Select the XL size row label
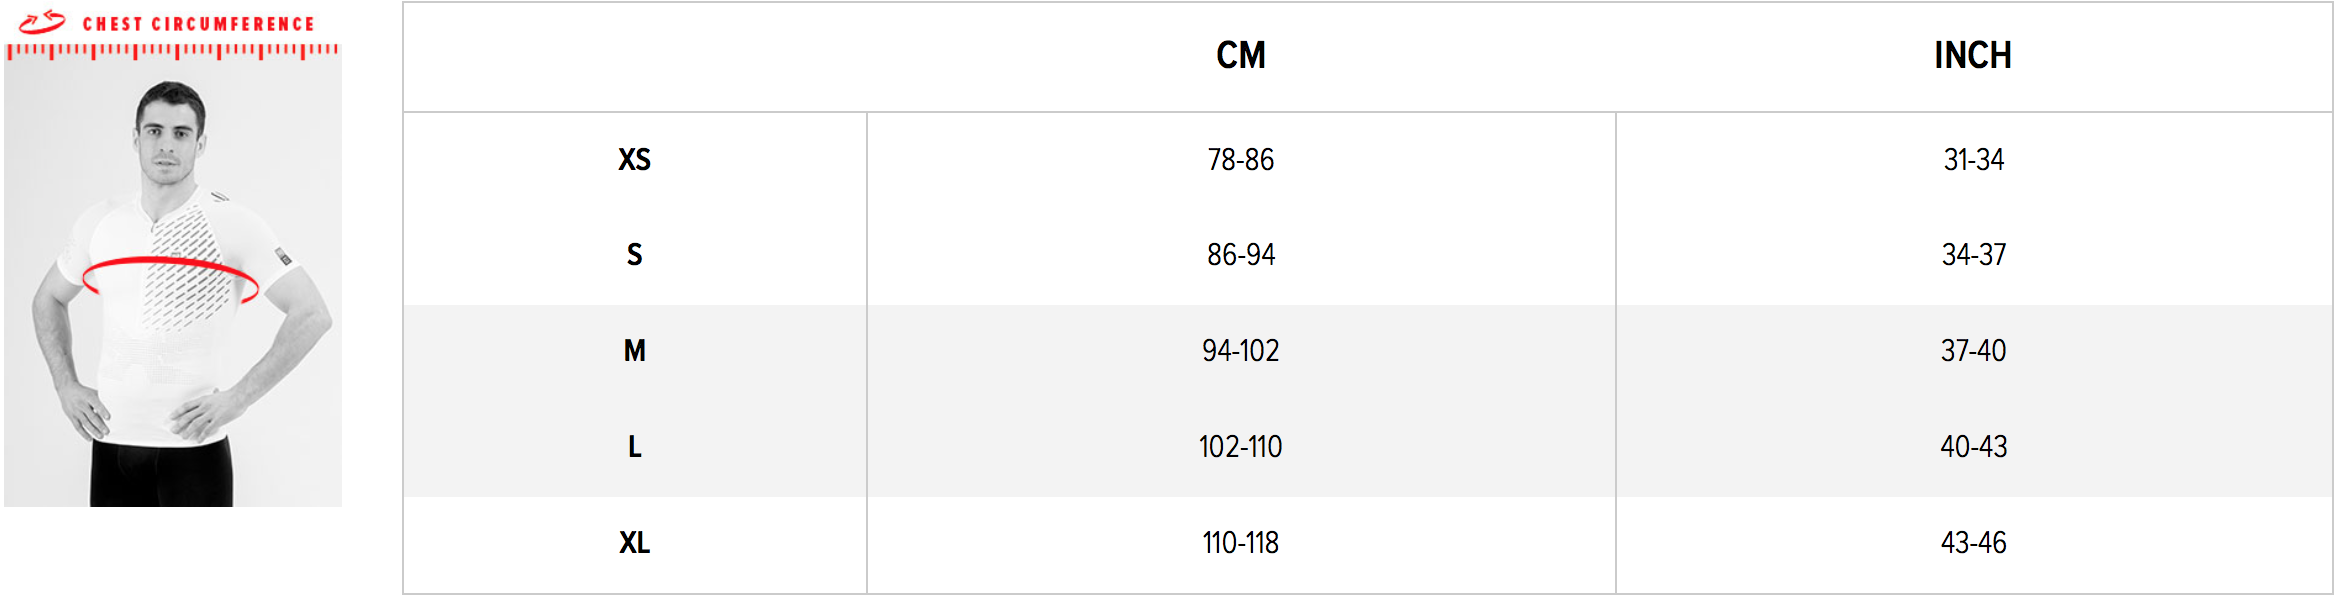This screenshot has width=2334, height=596. pos(634,542)
